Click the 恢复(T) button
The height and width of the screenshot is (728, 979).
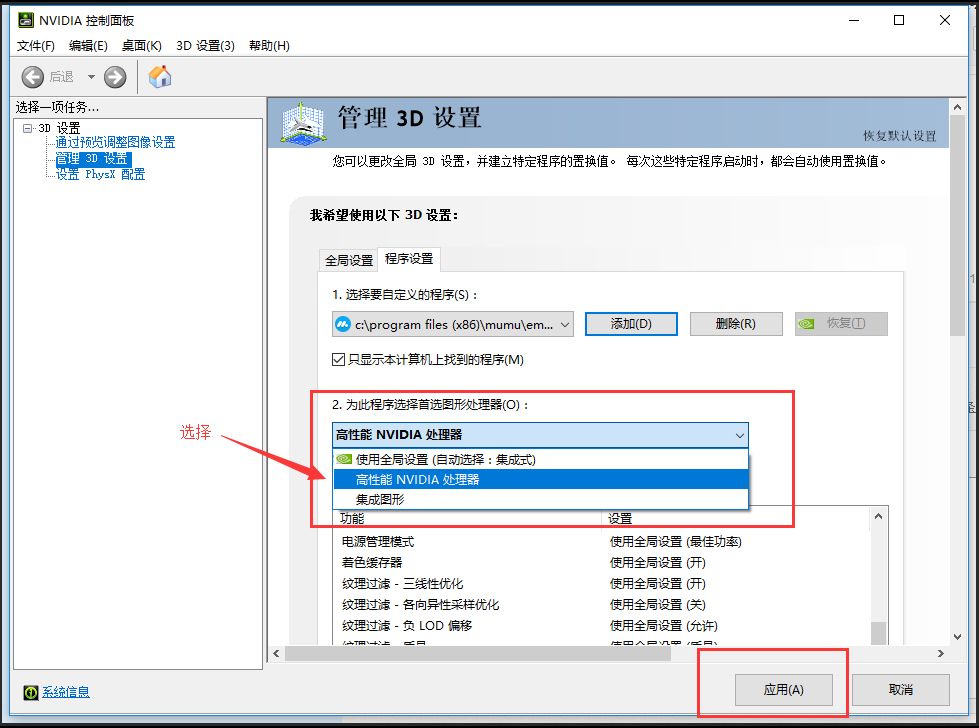click(x=841, y=324)
